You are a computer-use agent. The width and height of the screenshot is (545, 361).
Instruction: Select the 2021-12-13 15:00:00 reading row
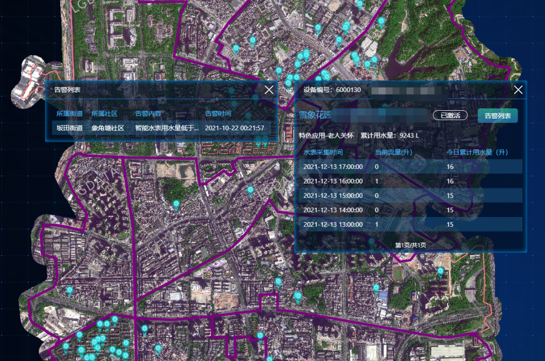[410, 196]
